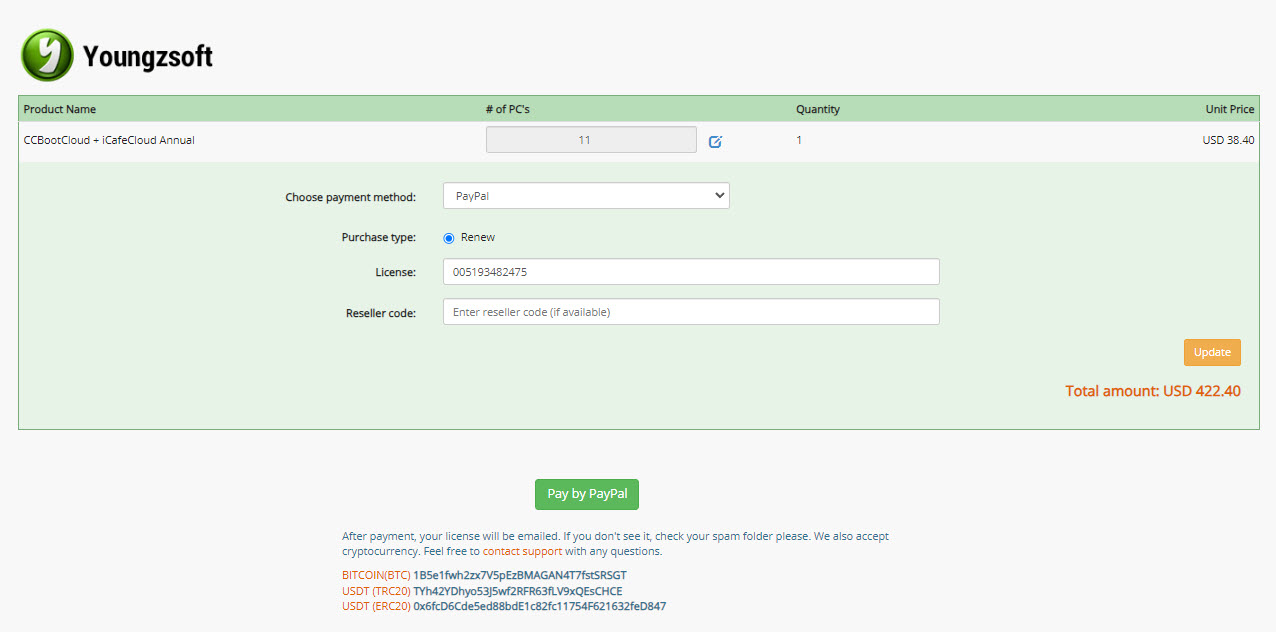Click the reseller code entry box
The width and height of the screenshot is (1276, 632).
click(690, 311)
